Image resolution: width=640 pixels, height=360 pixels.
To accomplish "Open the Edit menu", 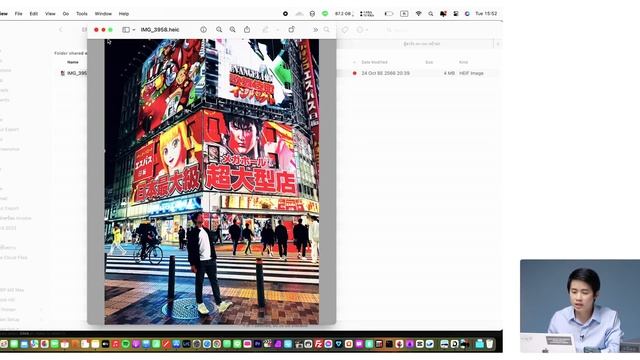I will pos(33,13).
